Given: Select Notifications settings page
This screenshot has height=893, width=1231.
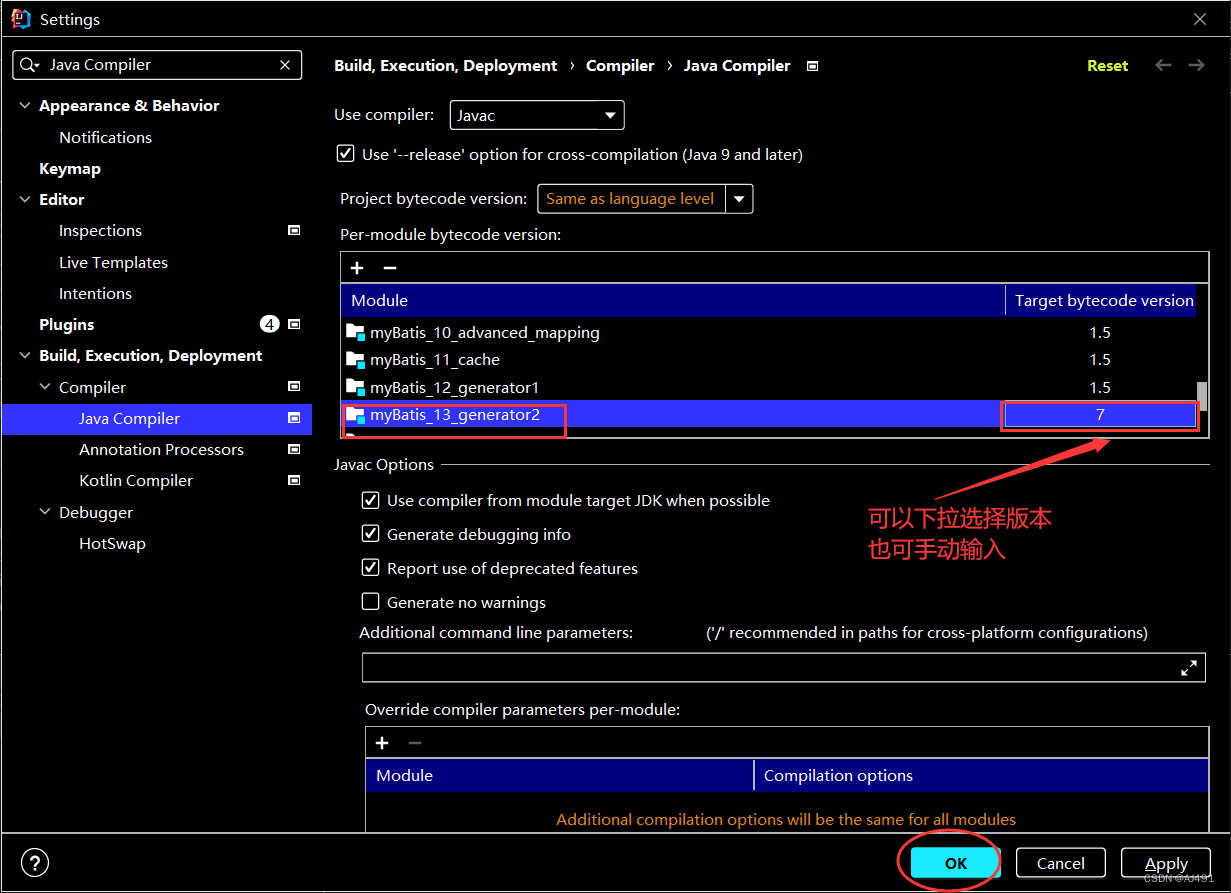Looking at the screenshot, I should pos(105,137).
